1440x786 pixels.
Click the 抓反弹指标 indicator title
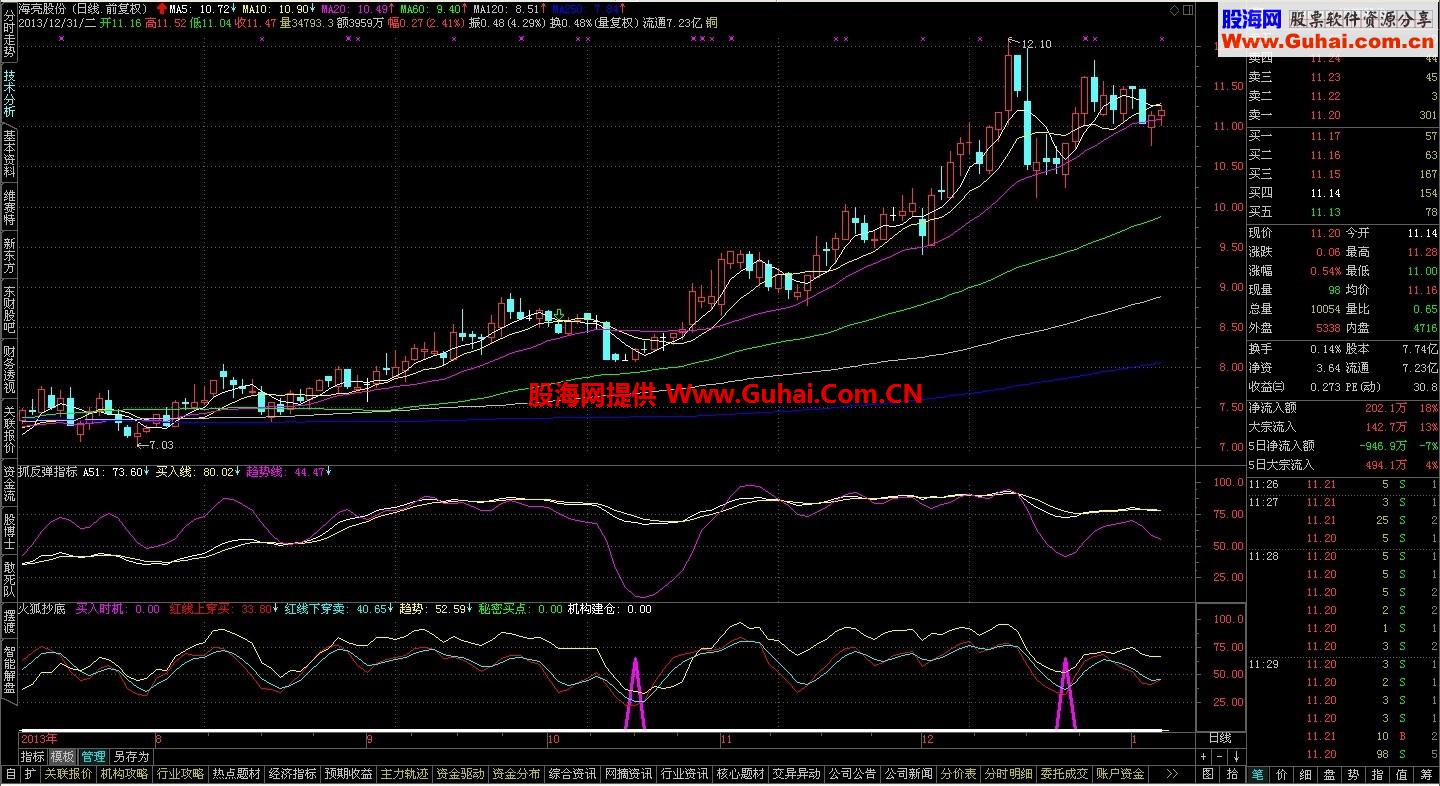point(48,472)
